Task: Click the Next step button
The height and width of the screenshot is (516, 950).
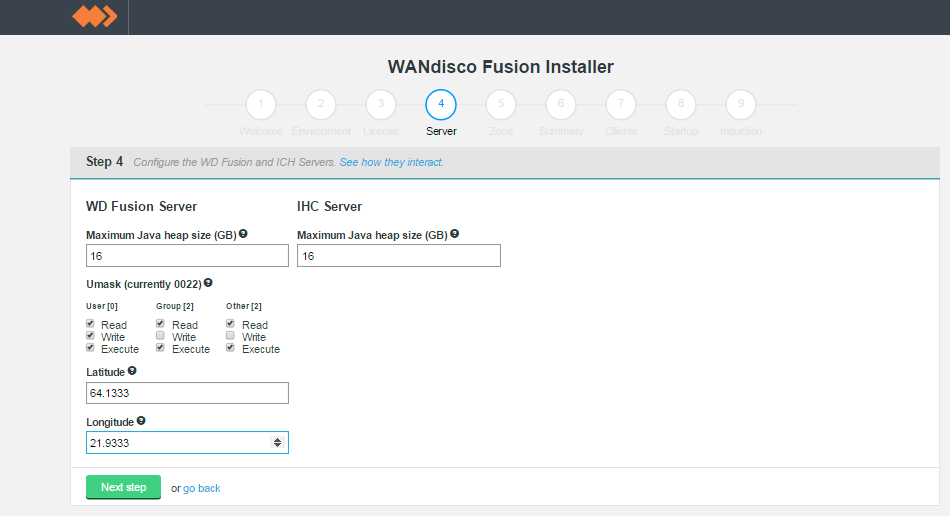Action: [x=124, y=487]
